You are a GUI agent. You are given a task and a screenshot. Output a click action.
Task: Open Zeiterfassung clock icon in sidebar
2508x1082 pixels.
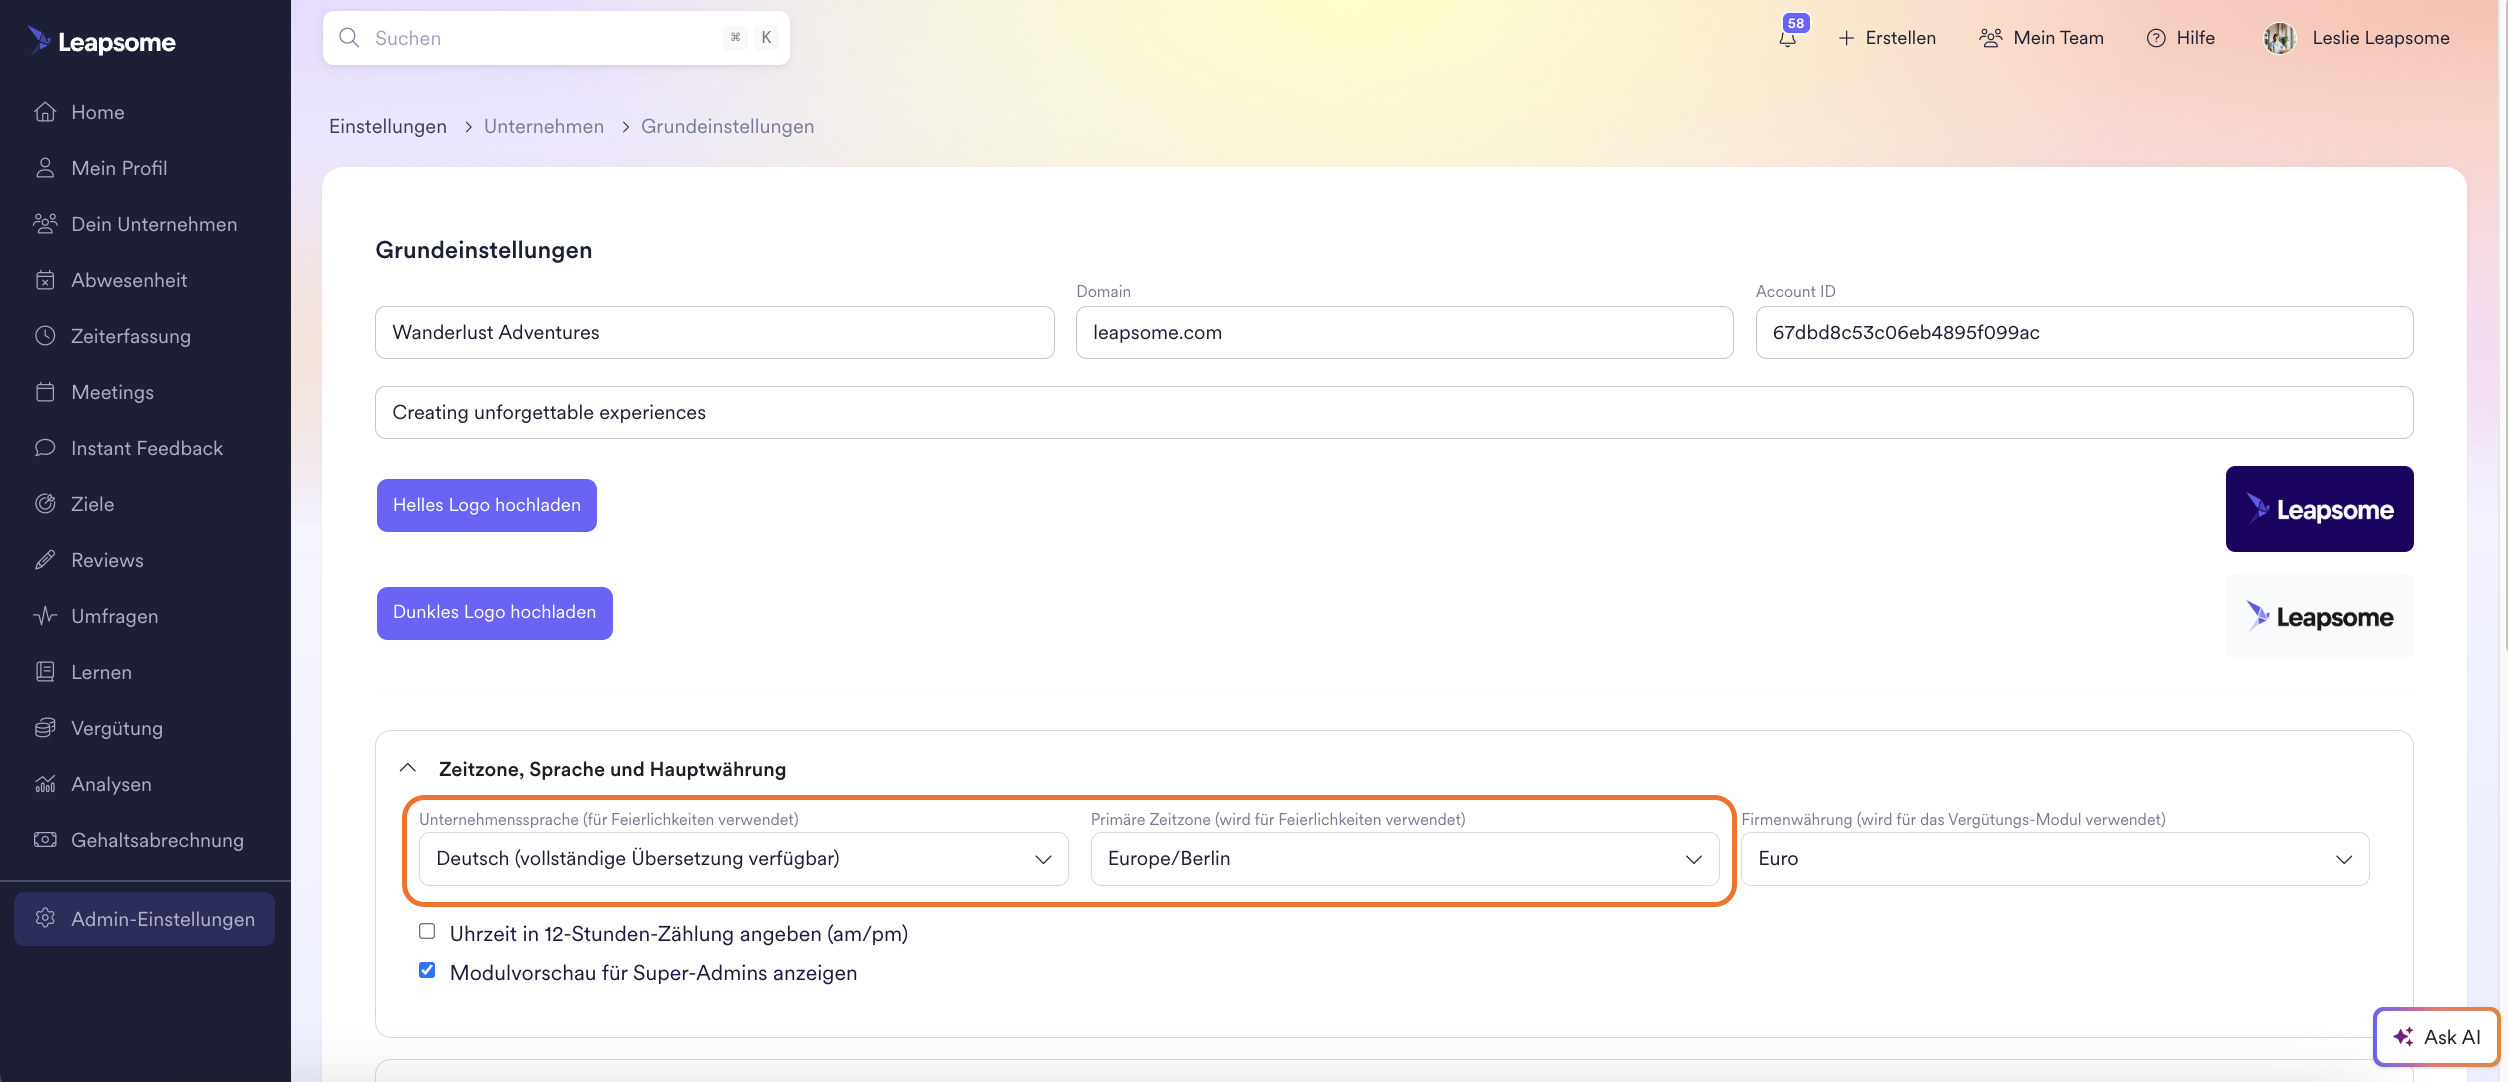tap(45, 336)
